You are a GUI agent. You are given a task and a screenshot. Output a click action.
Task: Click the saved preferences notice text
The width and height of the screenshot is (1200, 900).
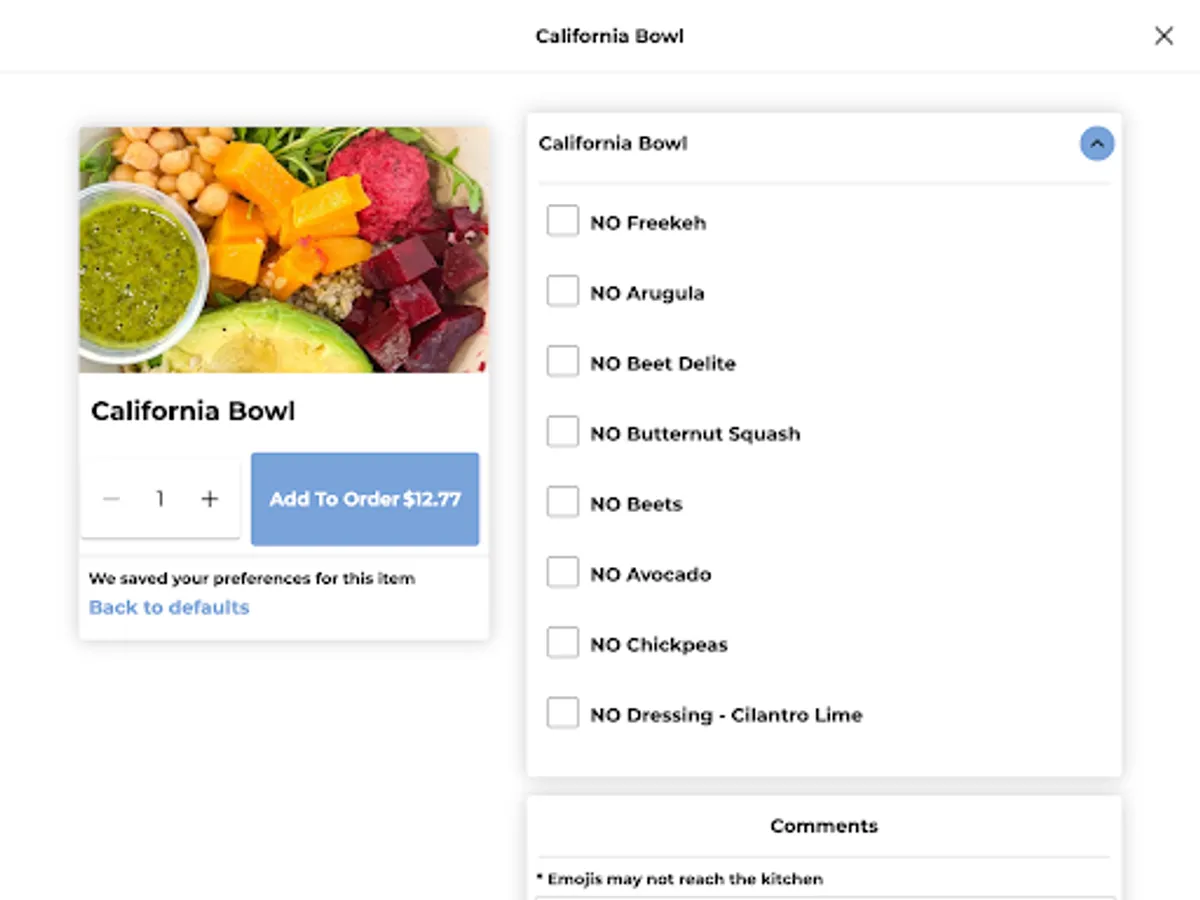coord(252,578)
